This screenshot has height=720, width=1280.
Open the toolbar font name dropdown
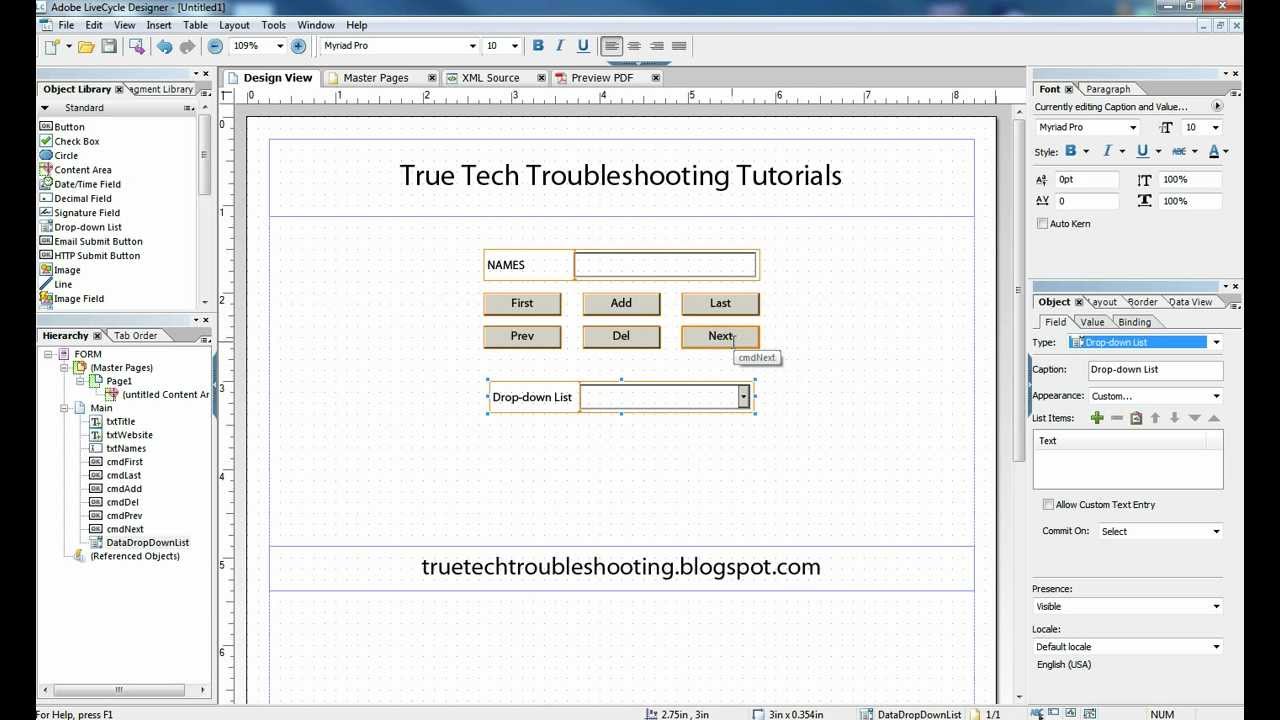pos(473,46)
